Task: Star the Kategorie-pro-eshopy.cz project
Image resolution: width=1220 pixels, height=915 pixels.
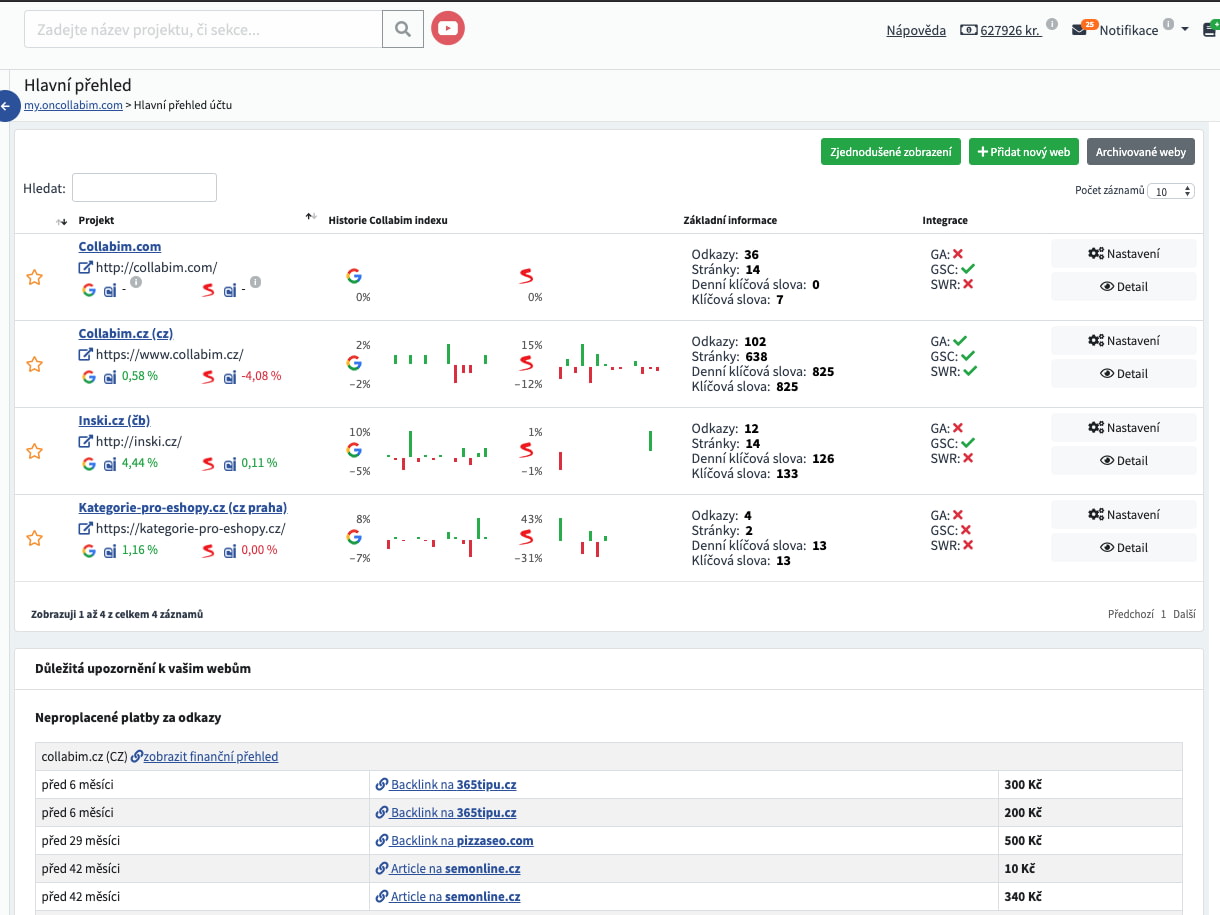Action: [x=34, y=538]
